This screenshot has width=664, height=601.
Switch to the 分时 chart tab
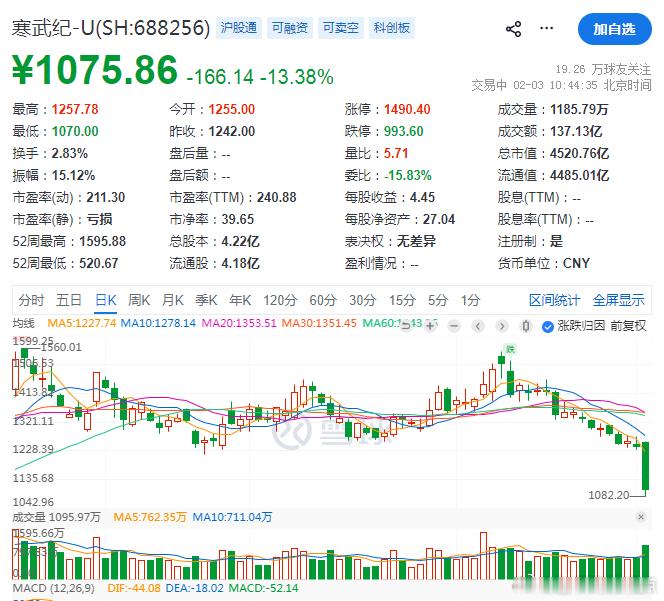point(31,300)
